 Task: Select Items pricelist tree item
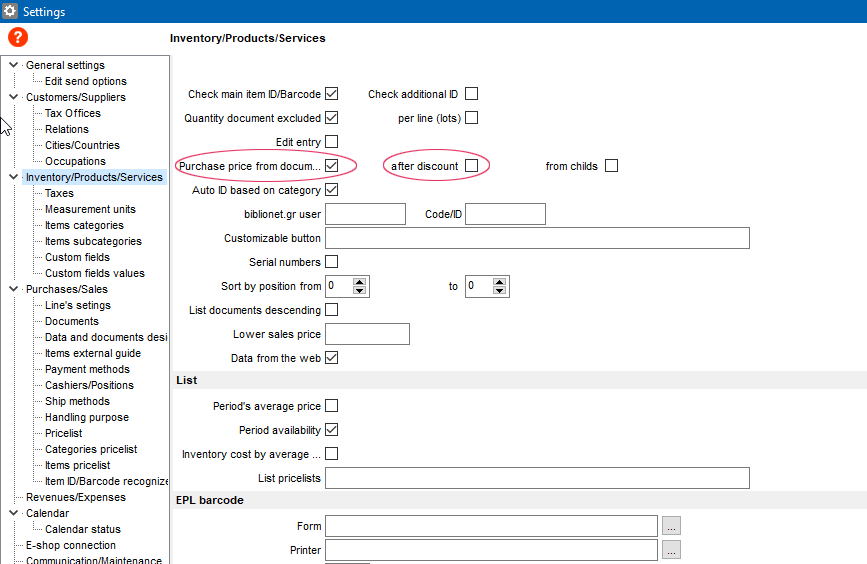(x=77, y=466)
